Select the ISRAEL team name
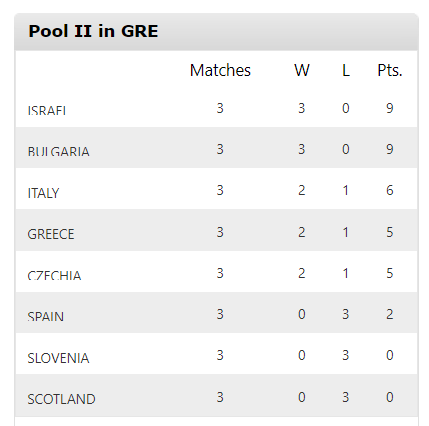 [47, 110]
